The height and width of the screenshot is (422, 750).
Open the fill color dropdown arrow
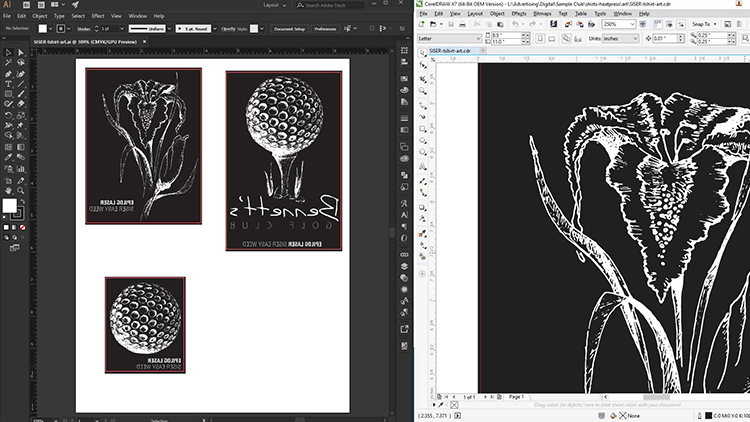point(51,29)
